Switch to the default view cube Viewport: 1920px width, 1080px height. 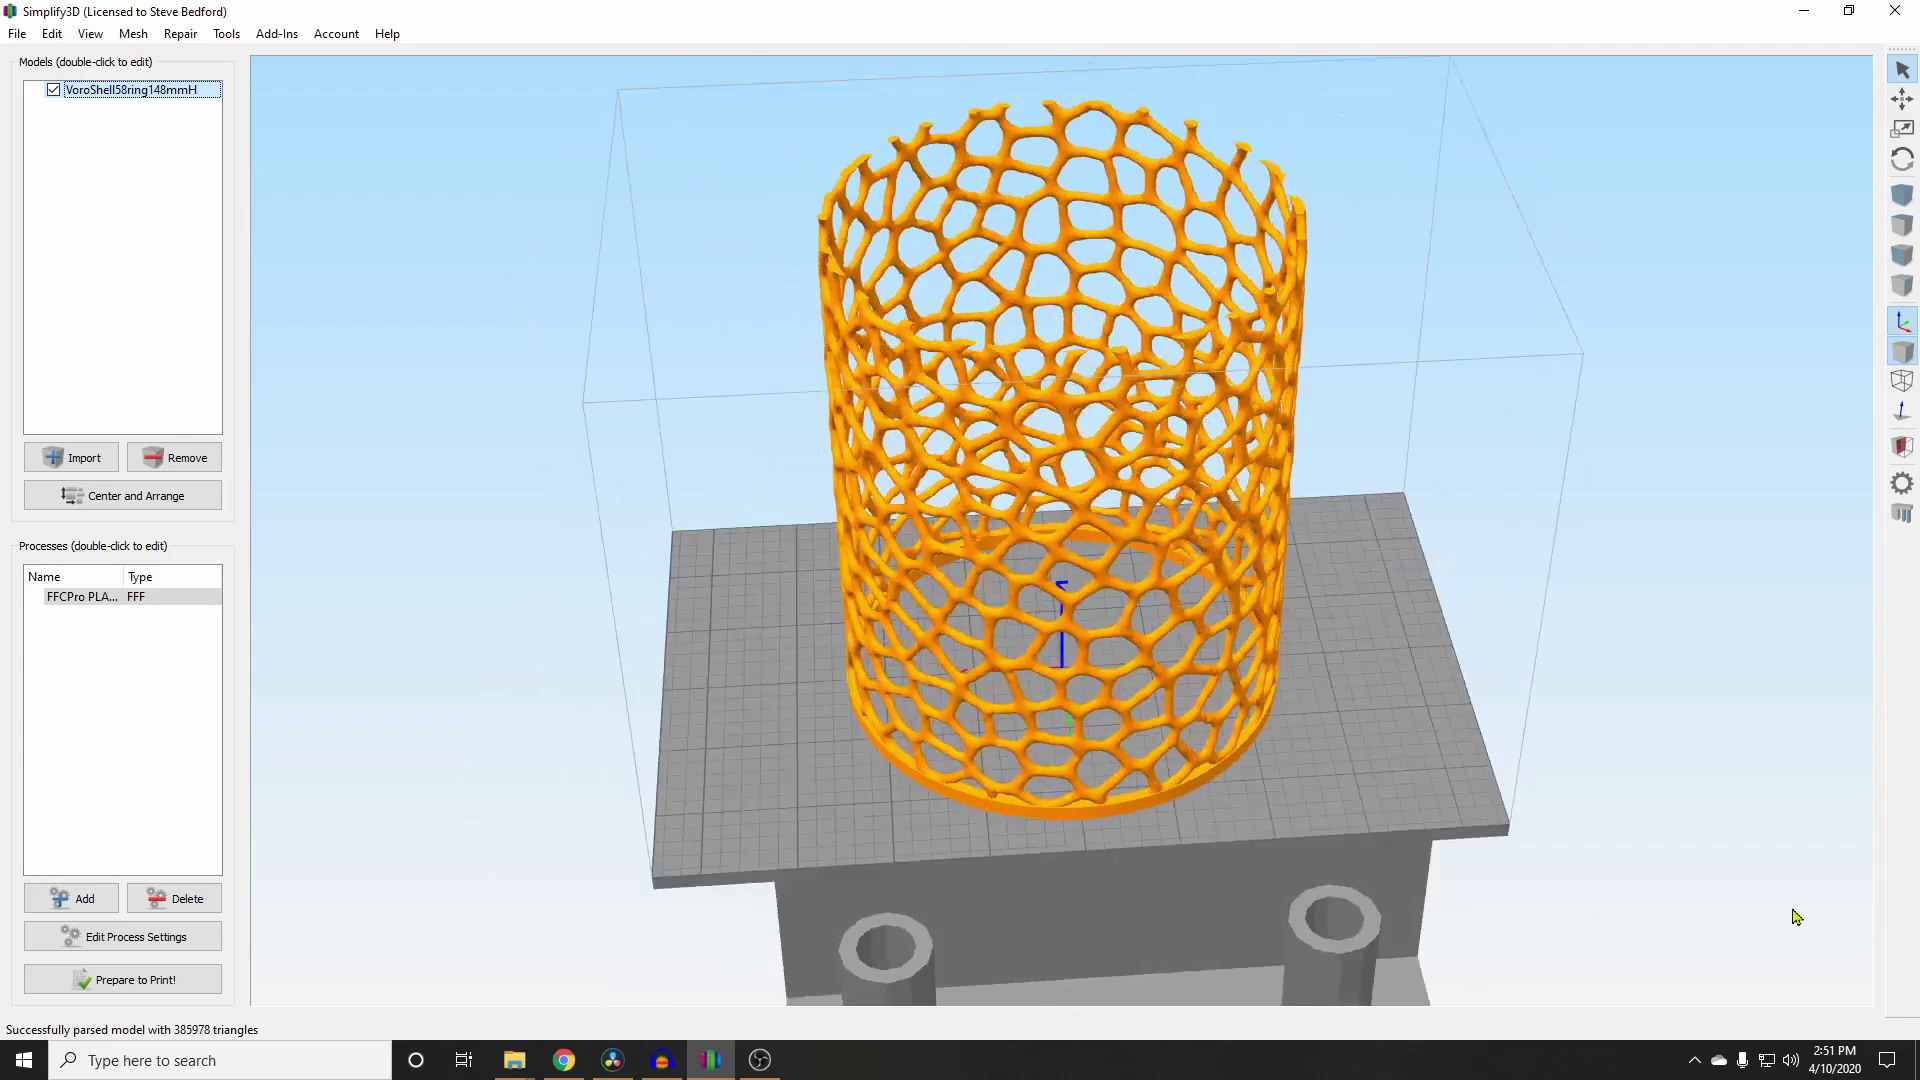point(1902,195)
